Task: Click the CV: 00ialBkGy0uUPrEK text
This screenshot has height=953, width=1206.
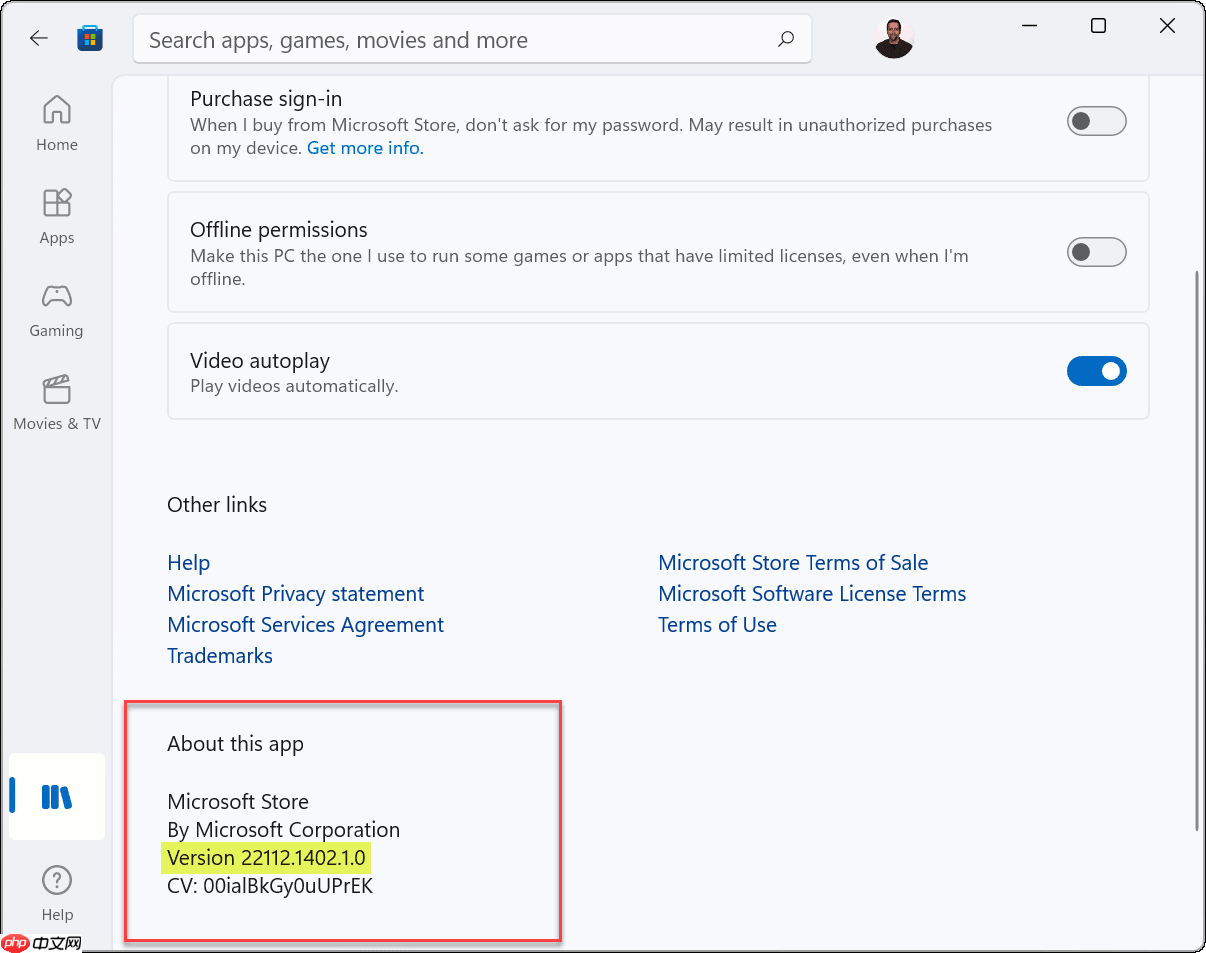Action: (x=270, y=886)
